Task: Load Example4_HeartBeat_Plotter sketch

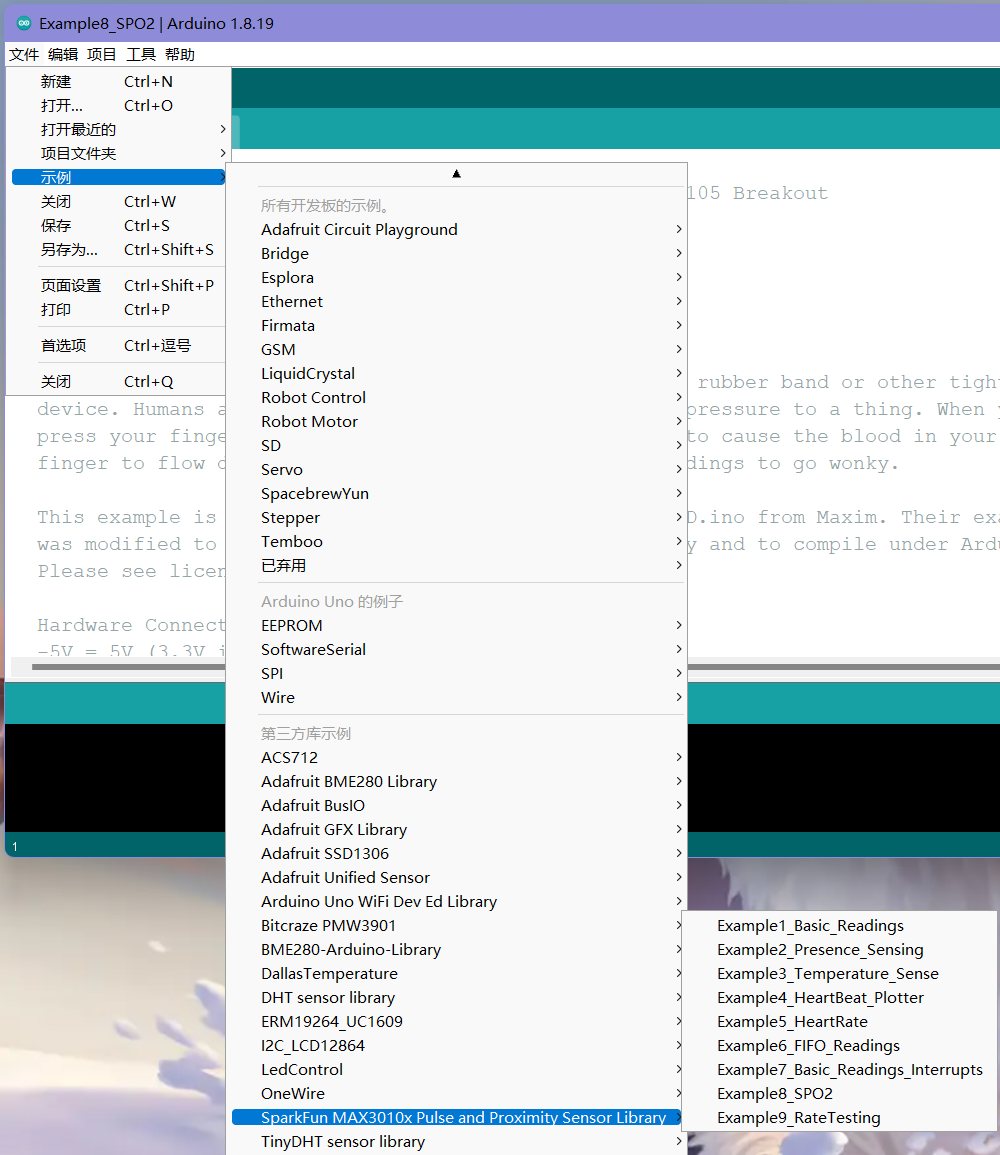Action: pos(839,997)
